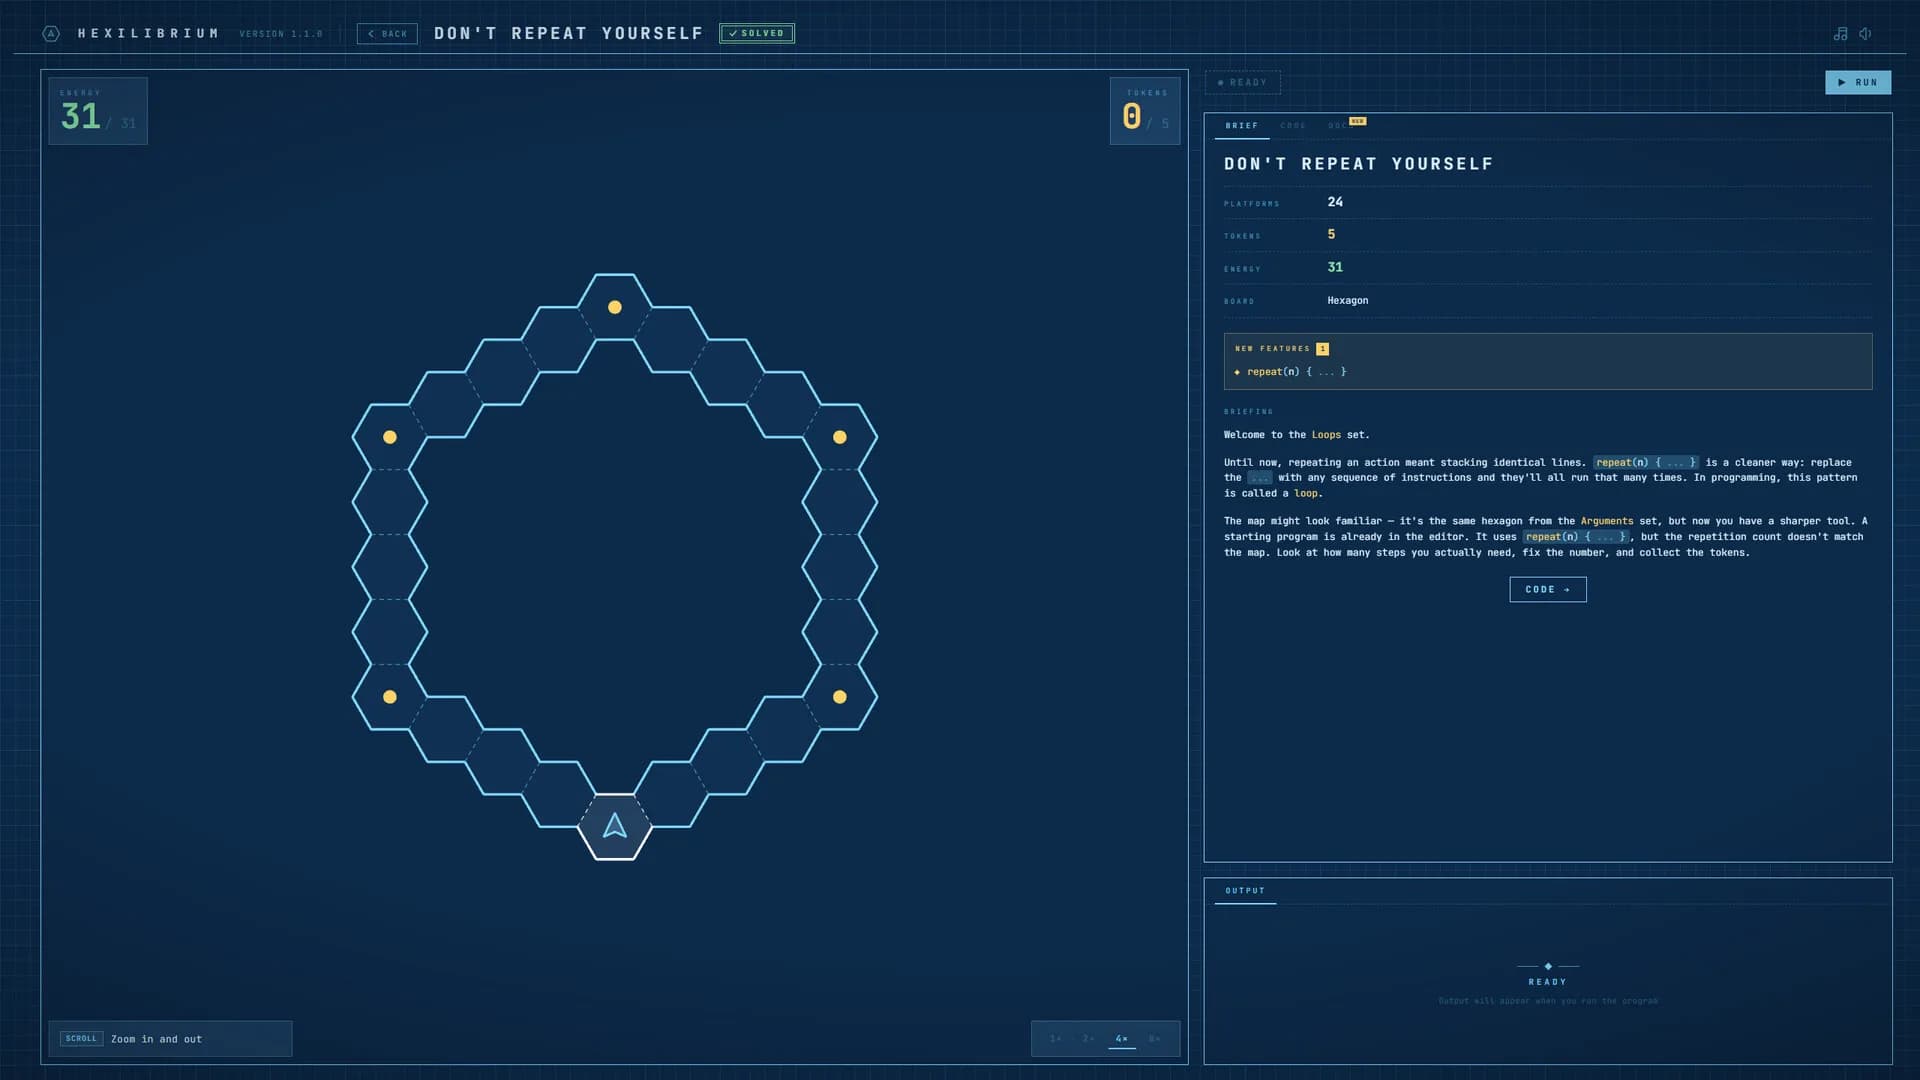Select the arrow ship on the start platform

point(615,826)
